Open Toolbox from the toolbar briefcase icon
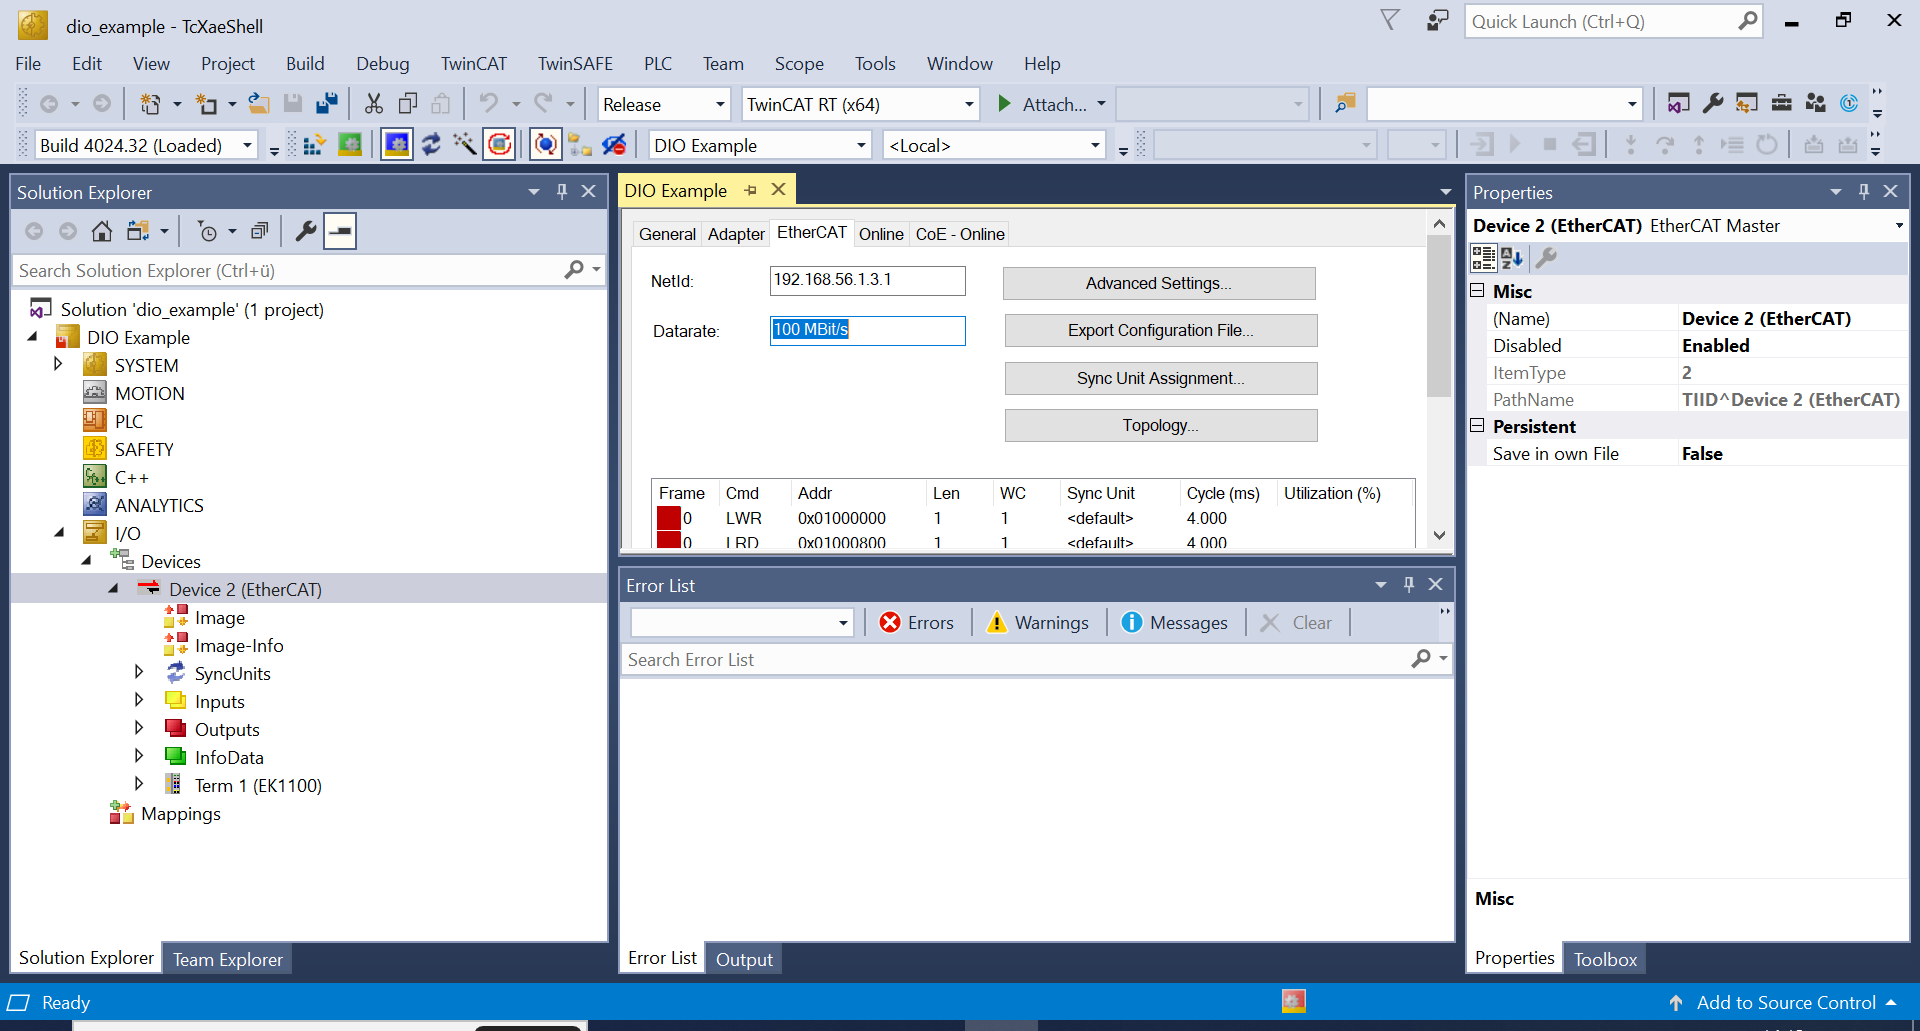The image size is (1920, 1031). point(1781,104)
